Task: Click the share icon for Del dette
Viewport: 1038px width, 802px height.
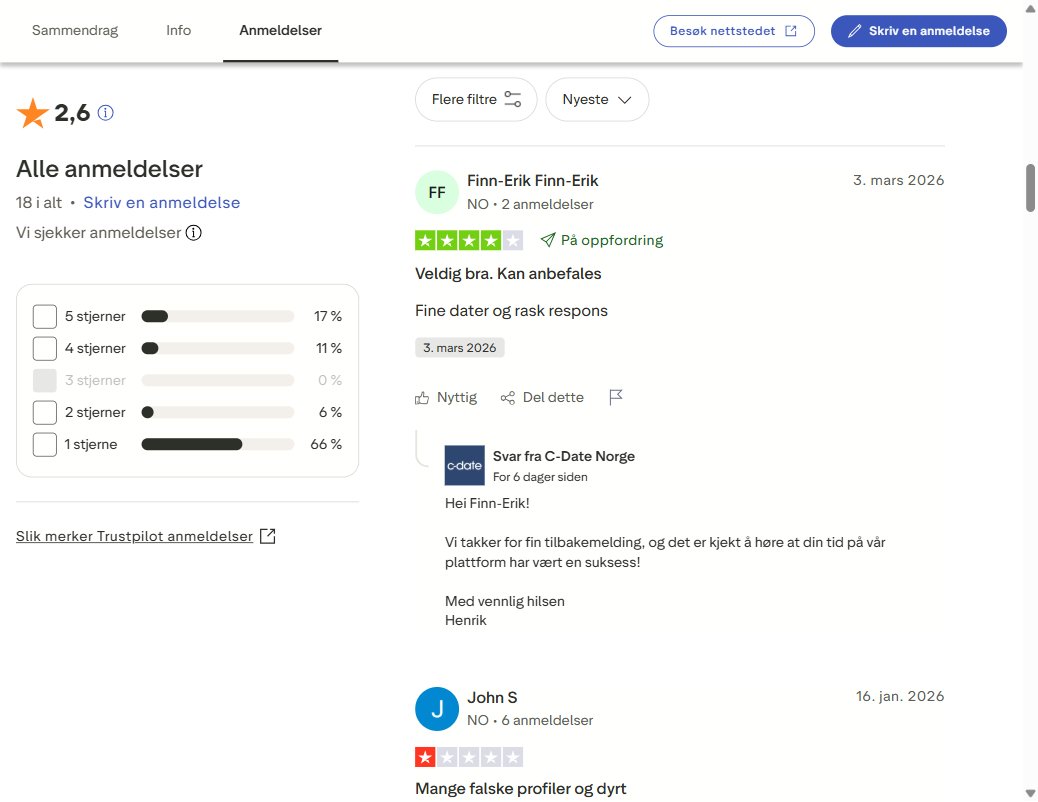Action: [508, 398]
